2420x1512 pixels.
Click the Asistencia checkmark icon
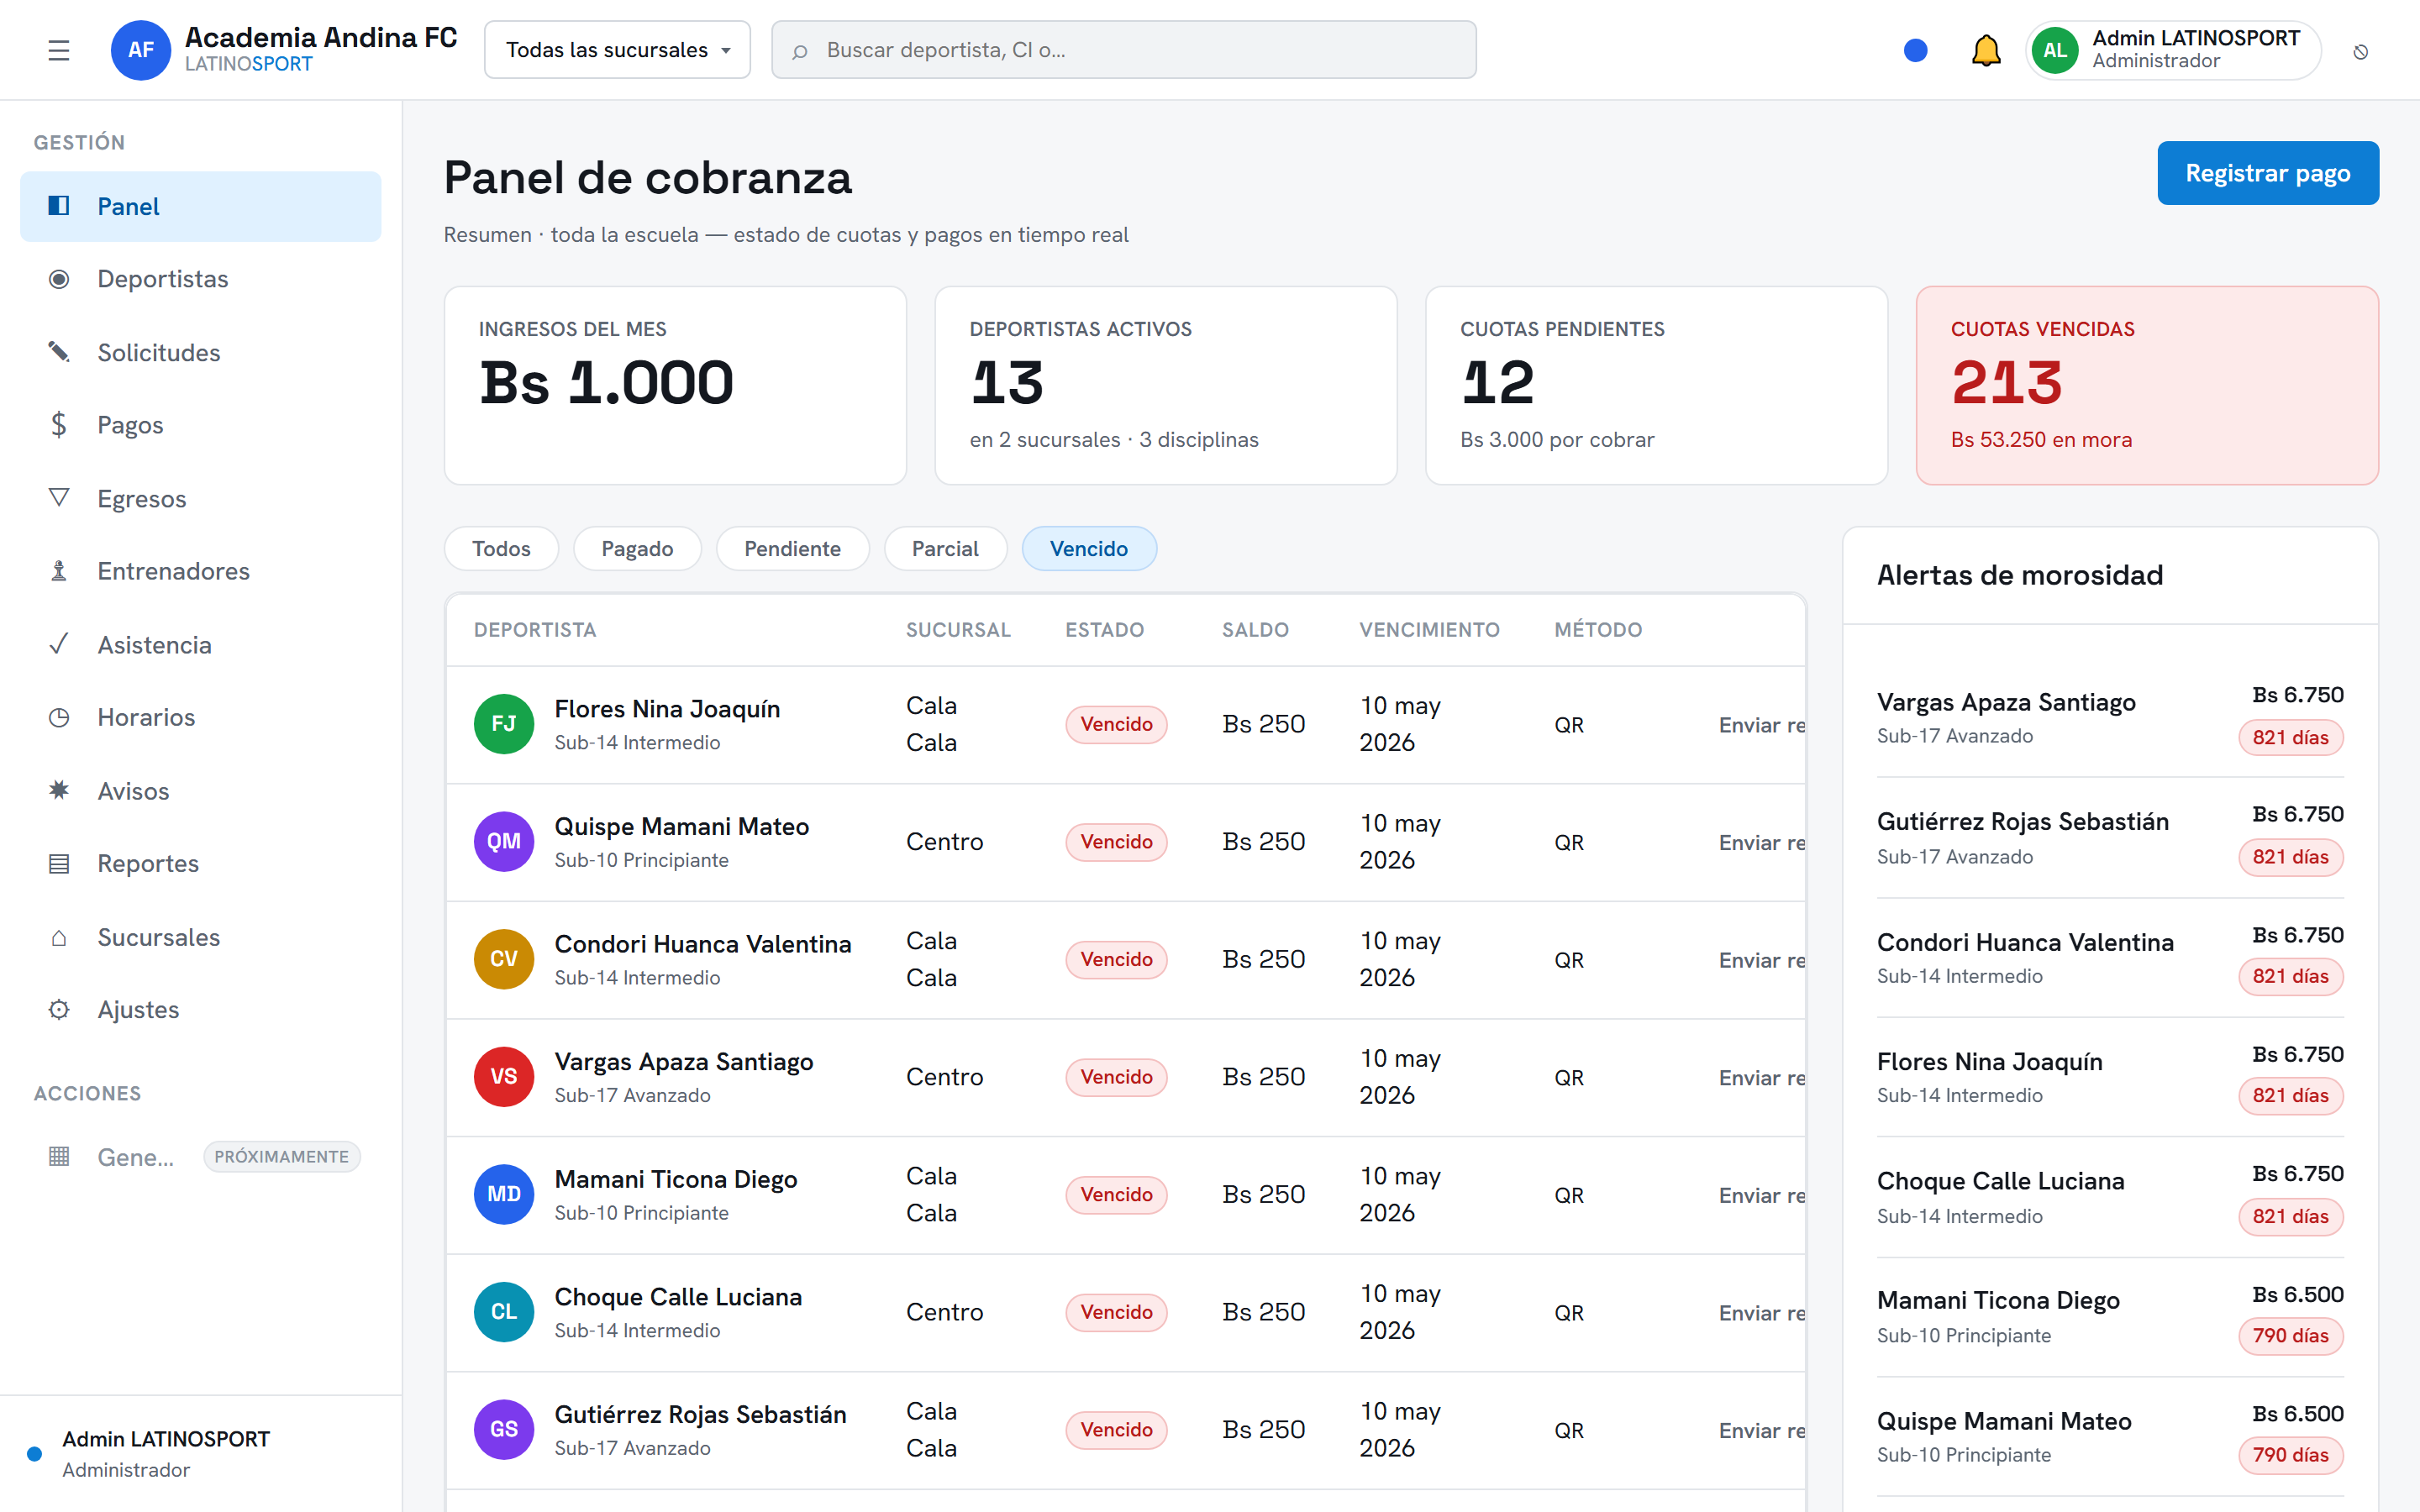click(x=59, y=644)
